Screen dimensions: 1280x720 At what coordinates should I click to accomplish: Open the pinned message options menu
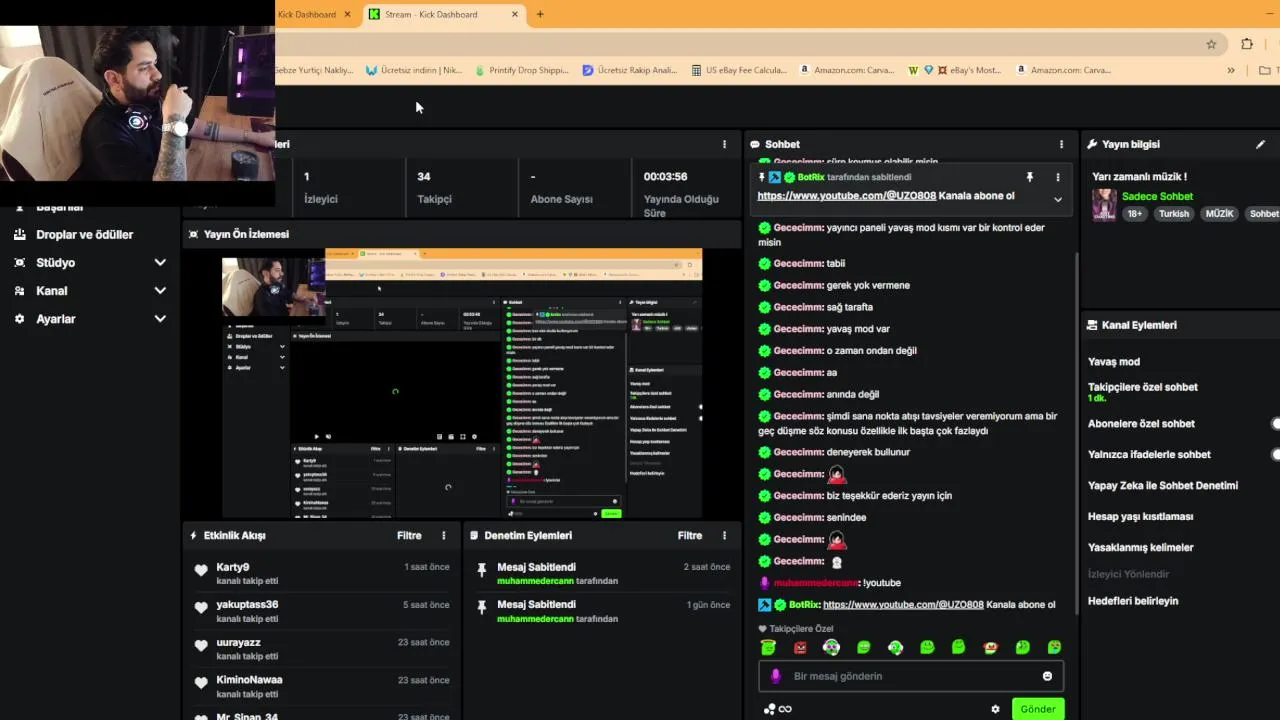click(1058, 177)
